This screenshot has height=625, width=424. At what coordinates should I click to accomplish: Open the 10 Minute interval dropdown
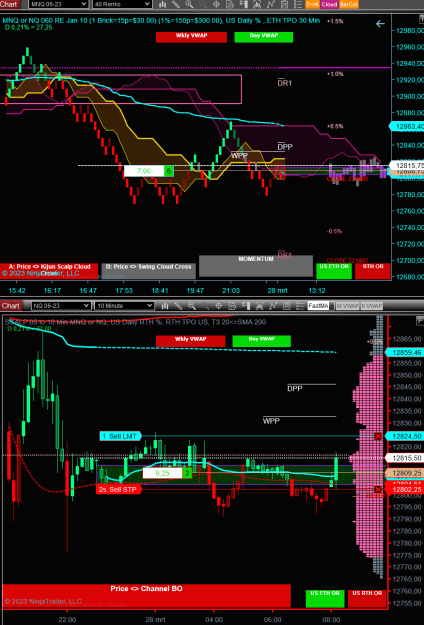point(124,306)
